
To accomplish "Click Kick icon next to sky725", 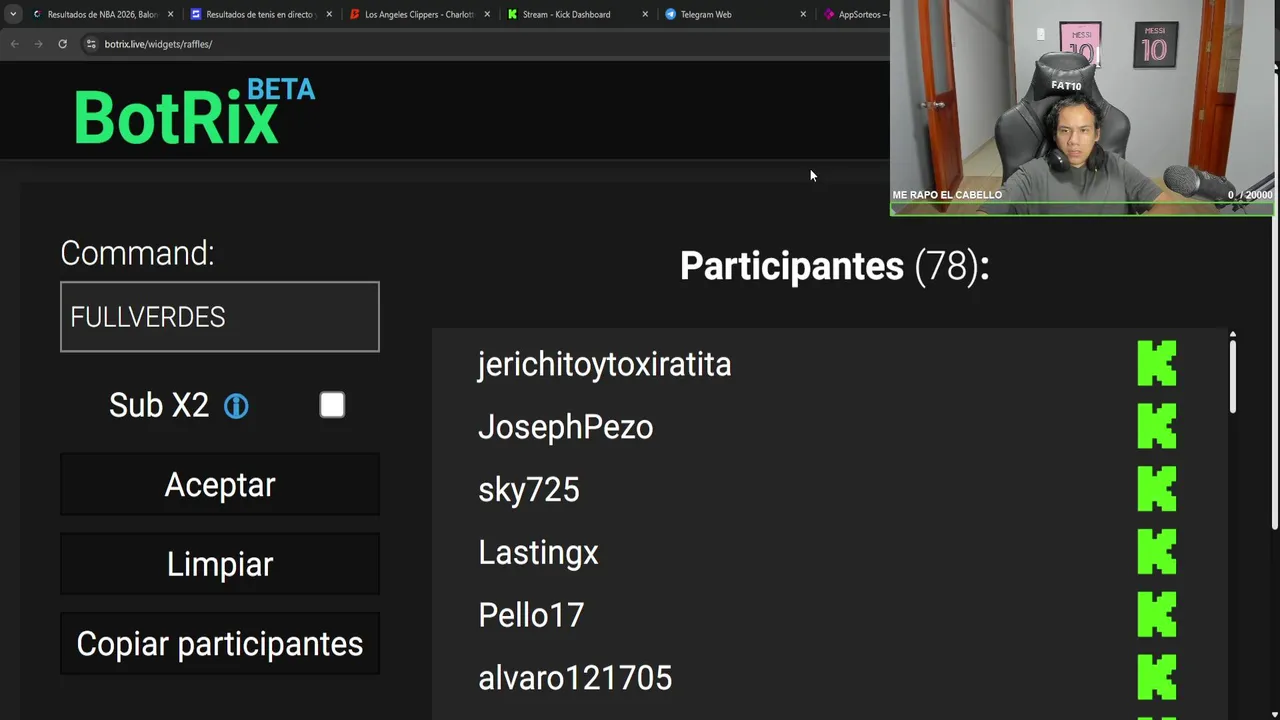I will (1157, 489).
